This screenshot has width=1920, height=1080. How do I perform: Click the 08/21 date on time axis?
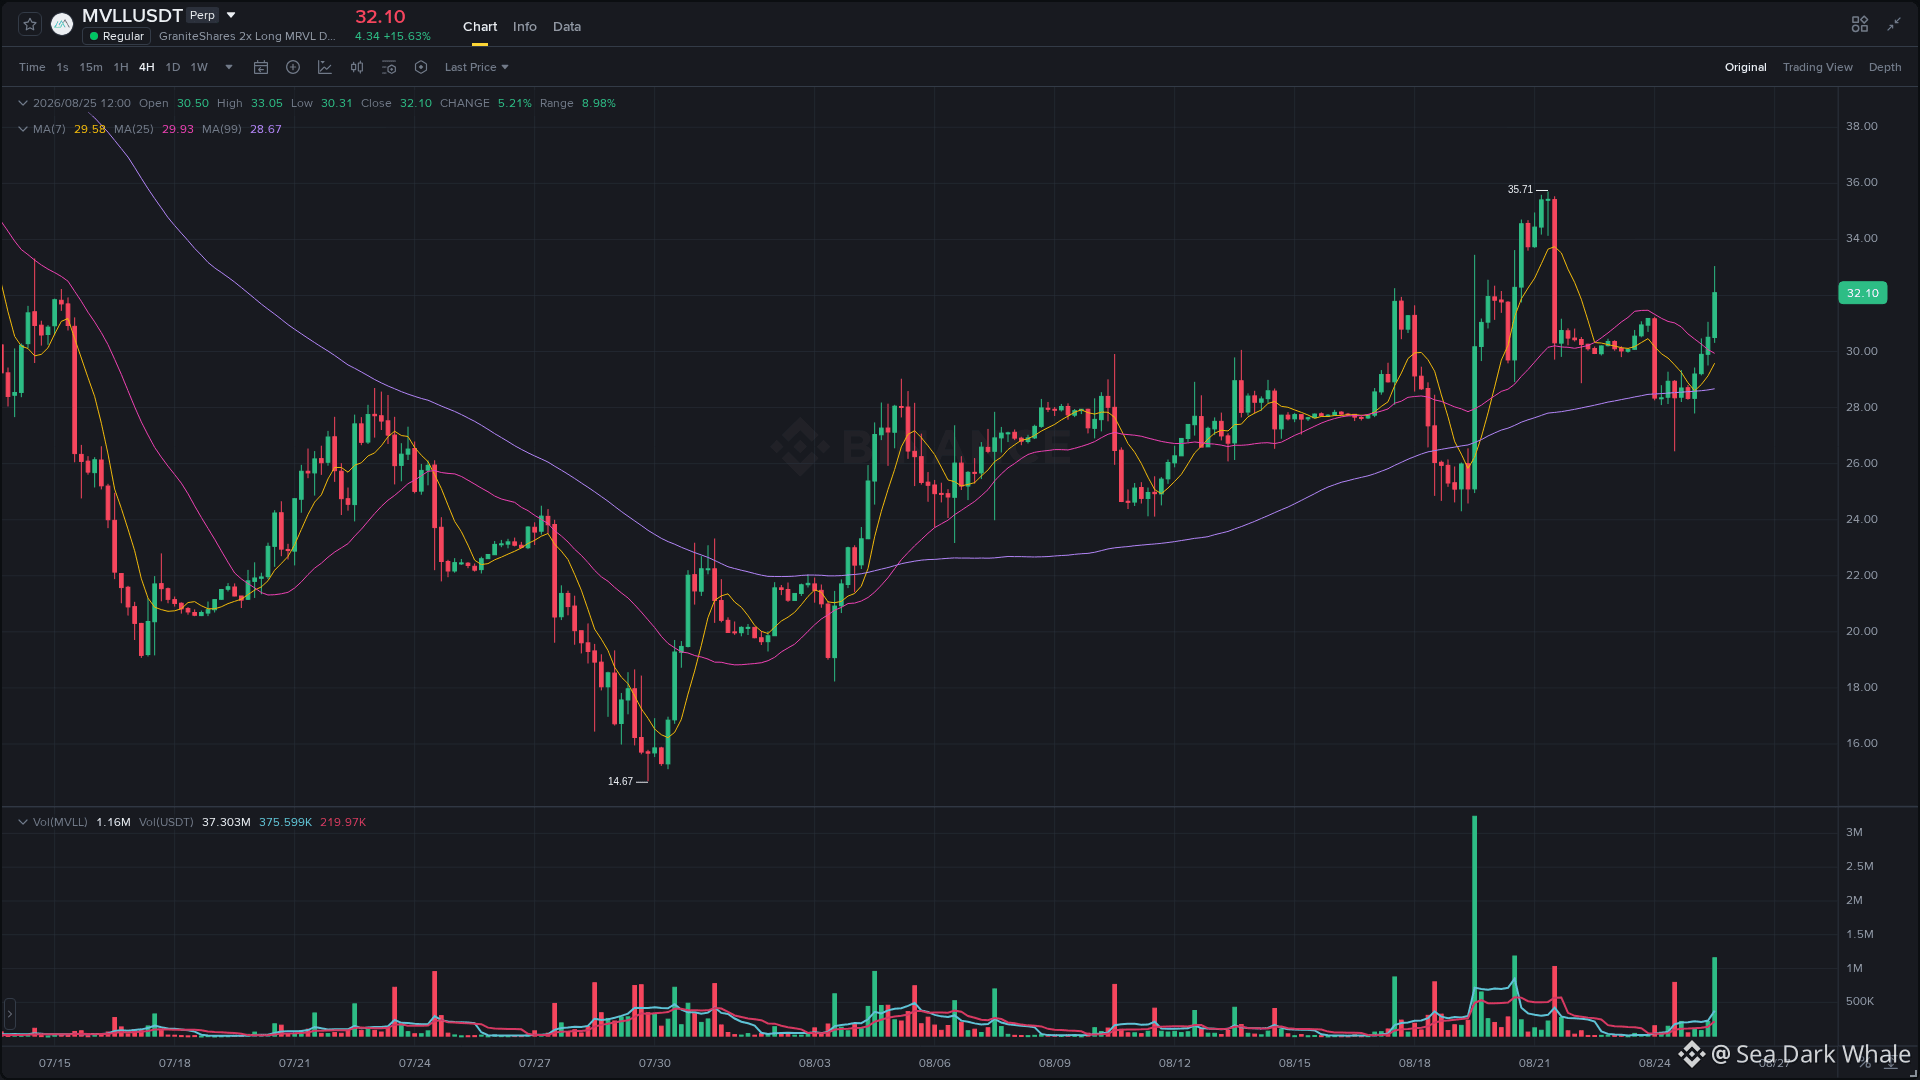1535,1063
